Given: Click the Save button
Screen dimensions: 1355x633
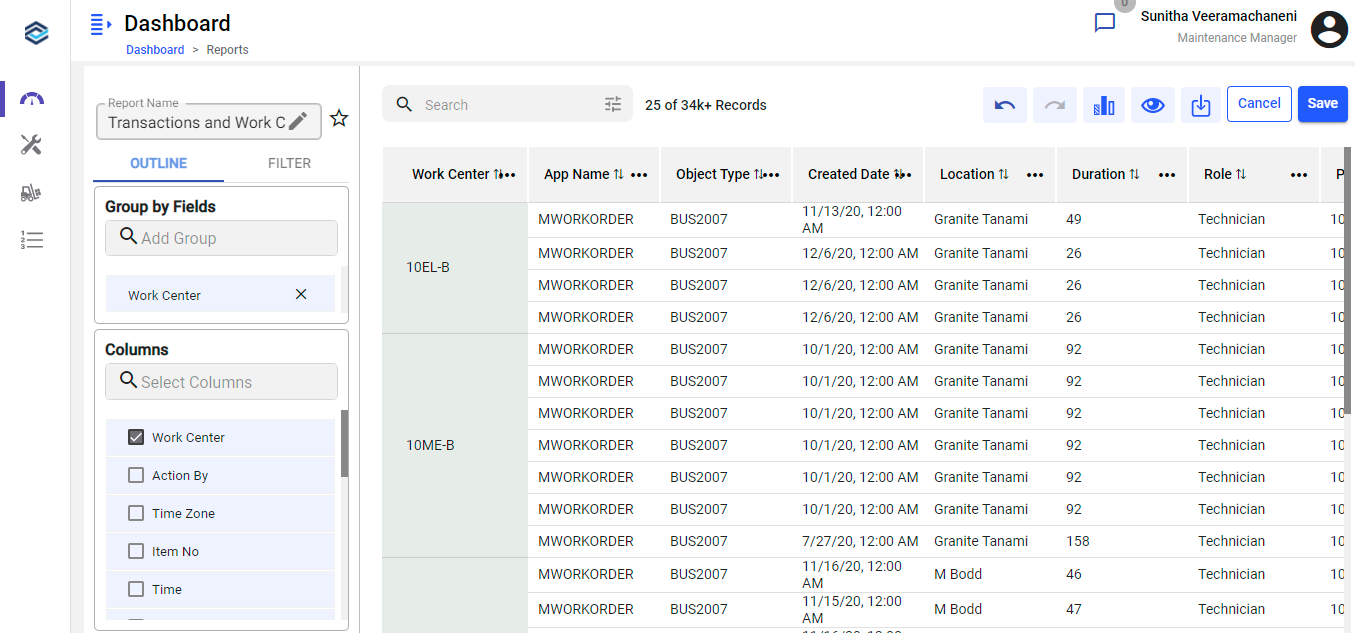Looking at the screenshot, I should [1322, 104].
